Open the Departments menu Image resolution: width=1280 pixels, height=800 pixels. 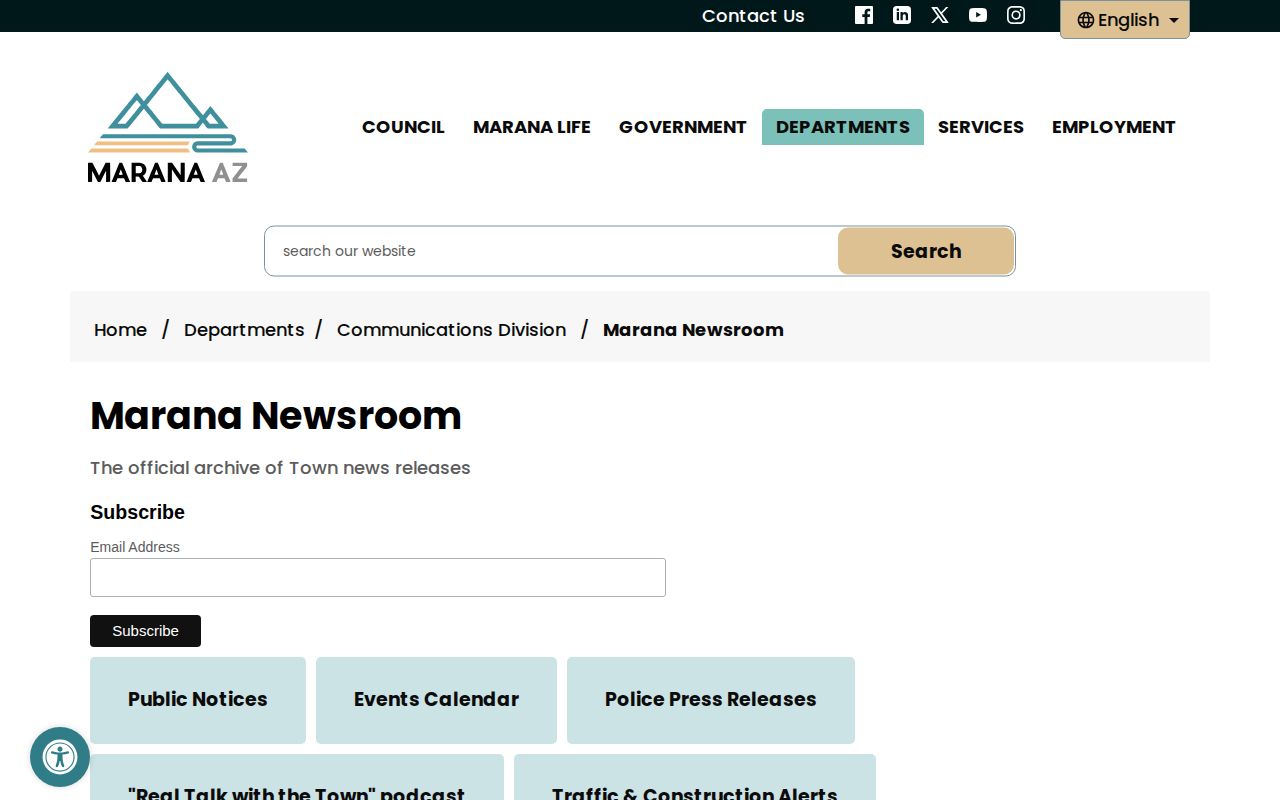tap(843, 127)
